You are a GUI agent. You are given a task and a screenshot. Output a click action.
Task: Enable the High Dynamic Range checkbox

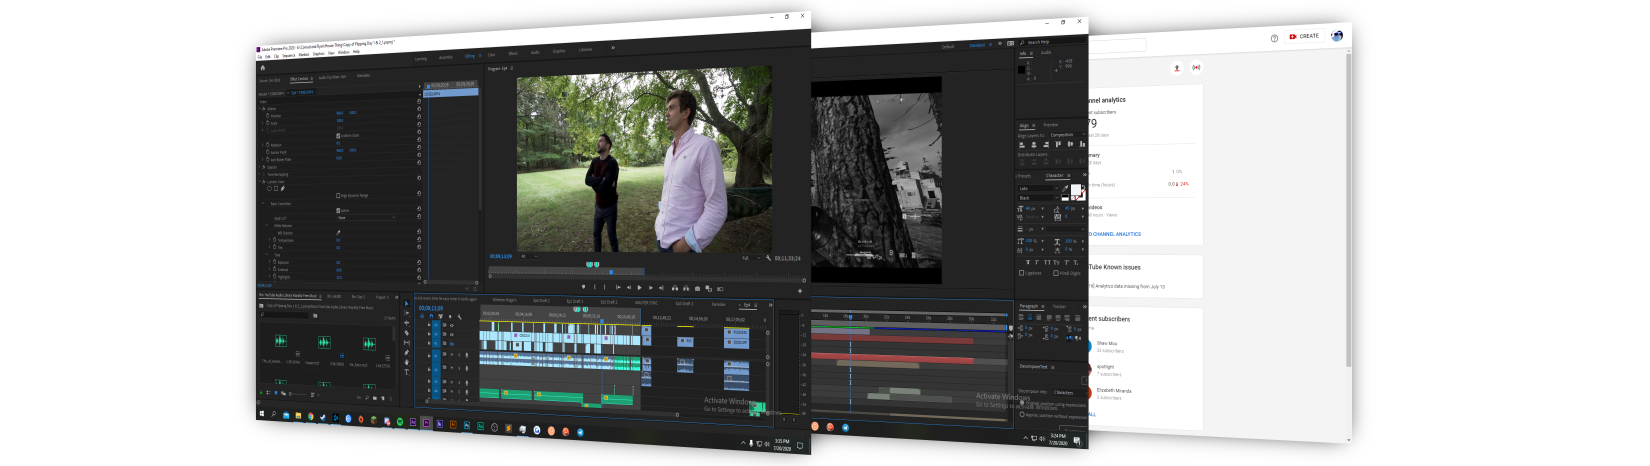click(x=338, y=195)
